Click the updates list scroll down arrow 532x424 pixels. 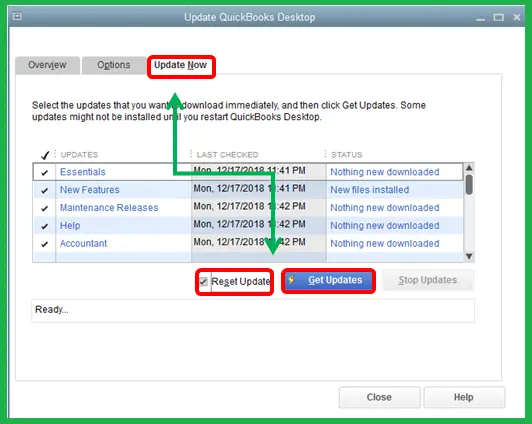(x=469, y=256)
